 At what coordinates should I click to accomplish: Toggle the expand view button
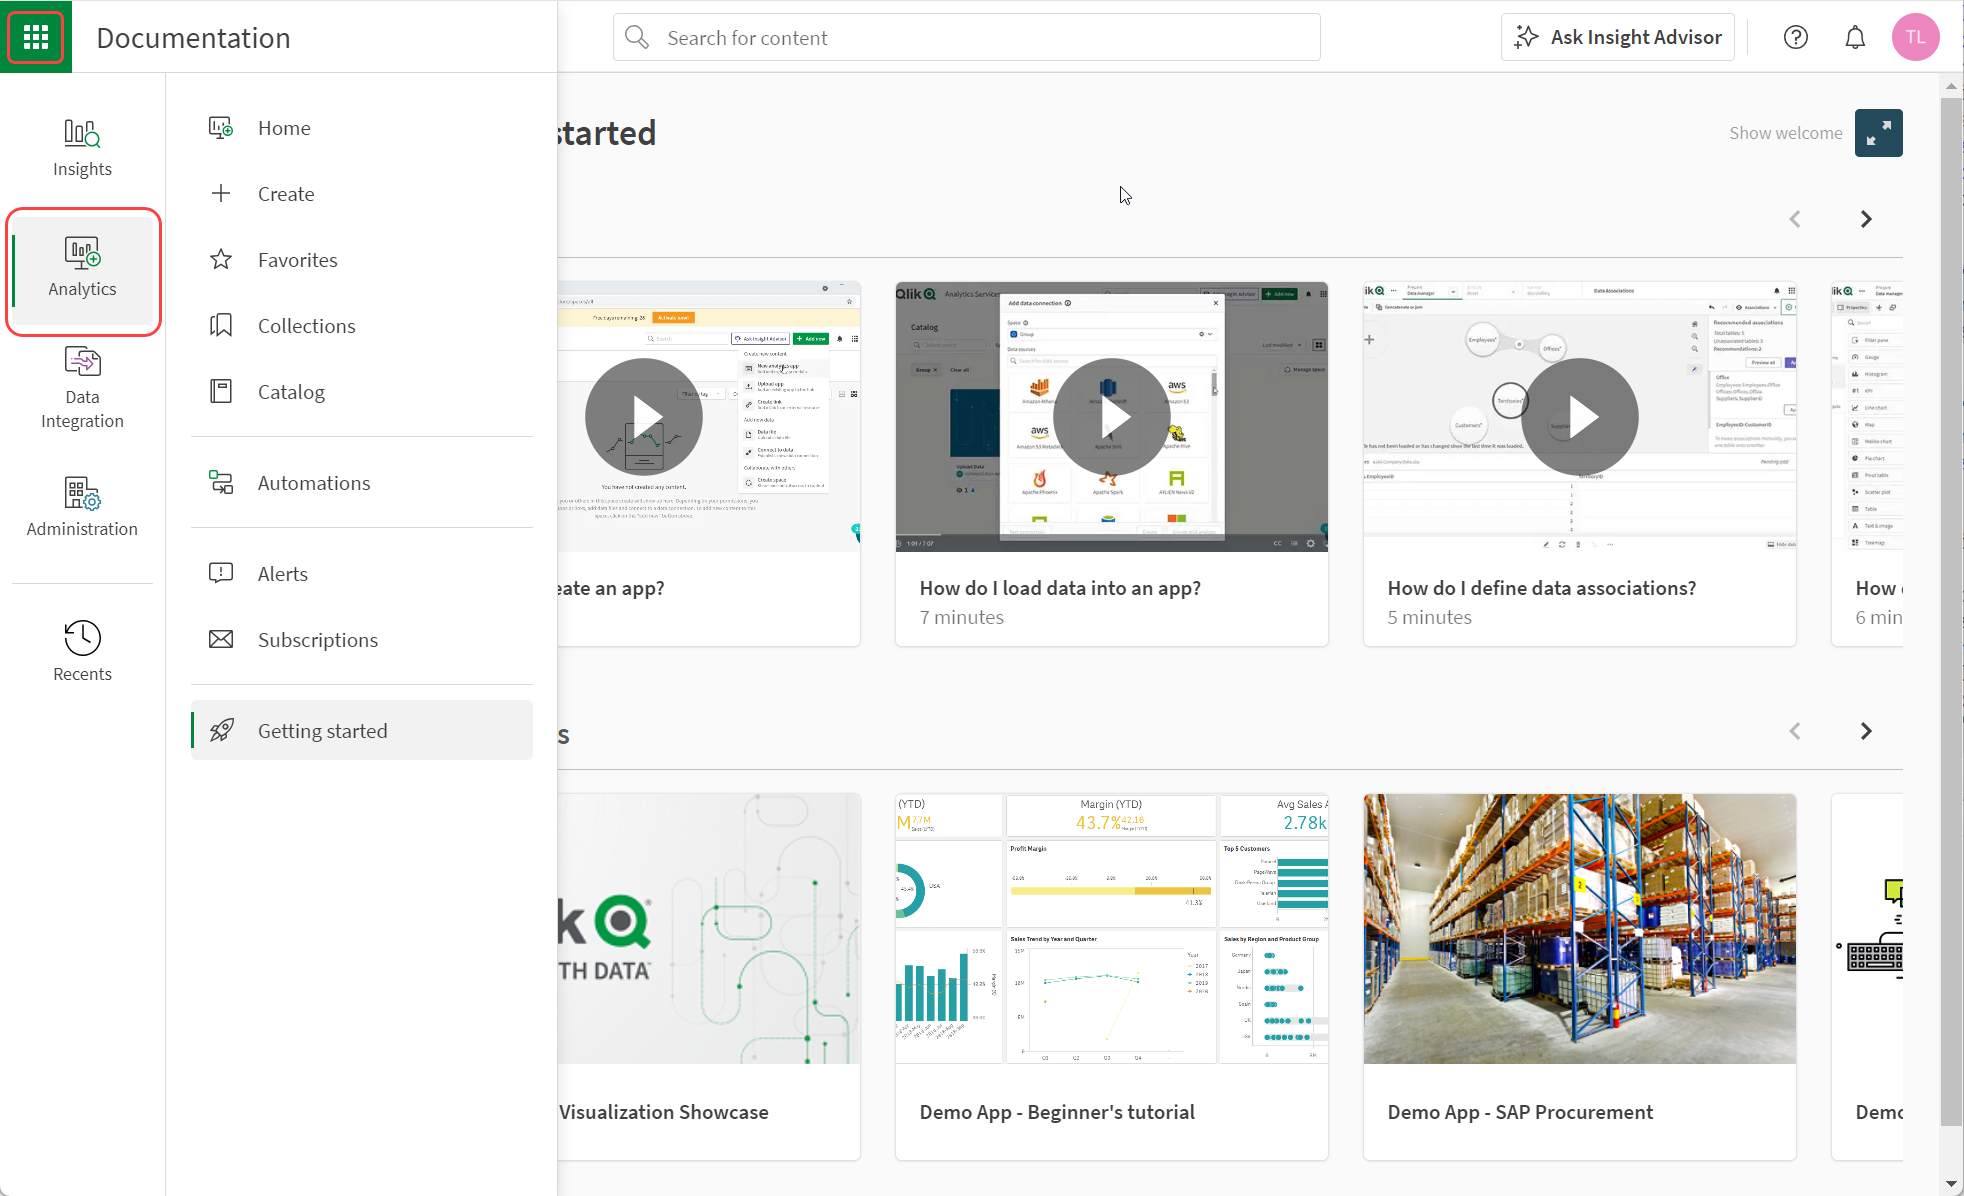(1880, 132)
